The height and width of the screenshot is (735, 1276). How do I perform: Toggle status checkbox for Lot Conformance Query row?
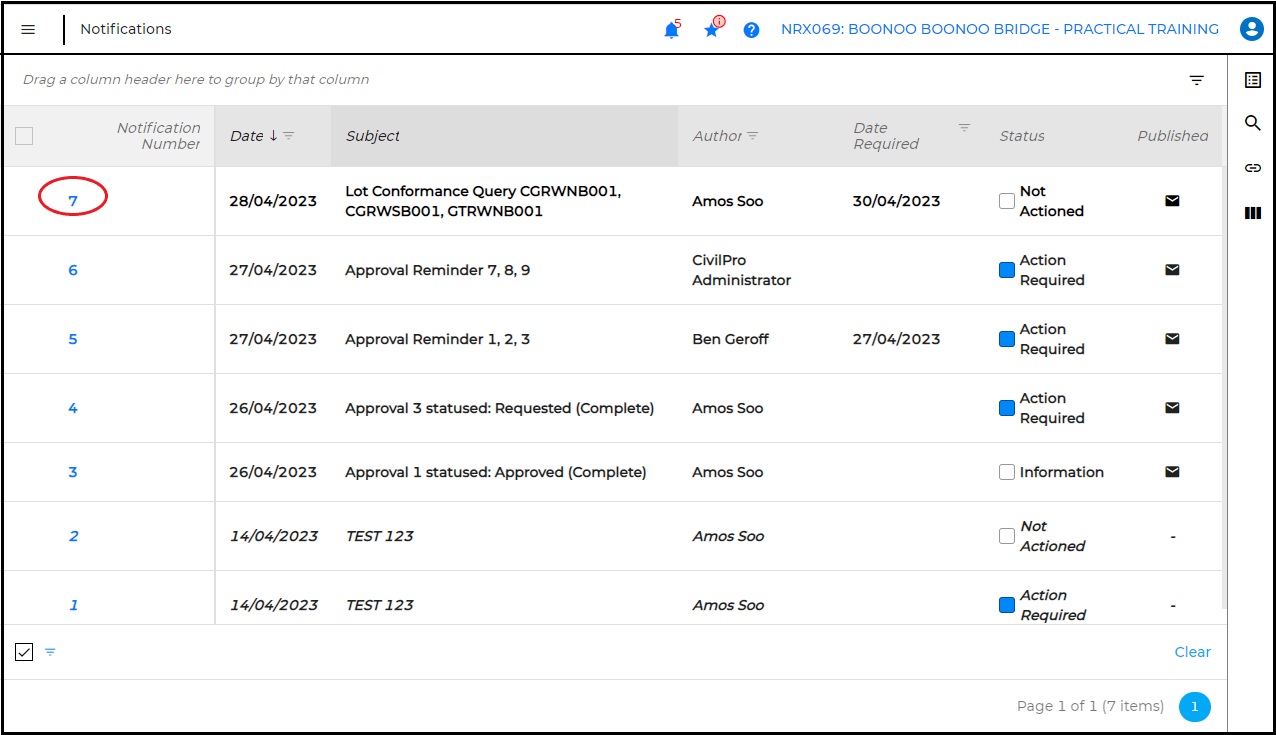click(x=1007, y=201)
